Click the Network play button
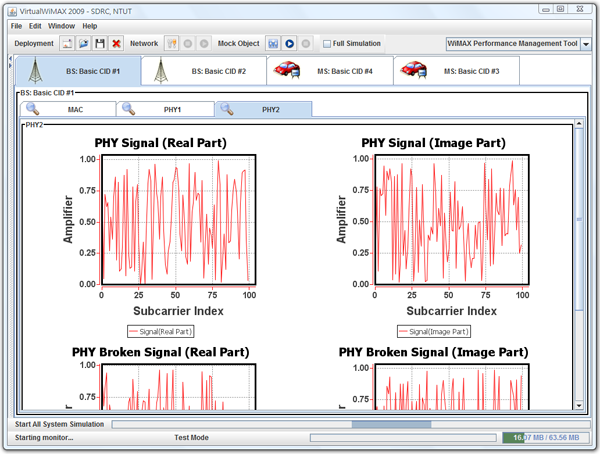Image resolution: width=600 pixels, height=454 pixels. 204,44
